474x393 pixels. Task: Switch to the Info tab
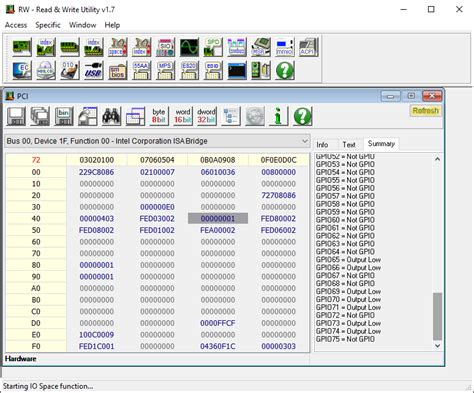[x=322, y=145]
